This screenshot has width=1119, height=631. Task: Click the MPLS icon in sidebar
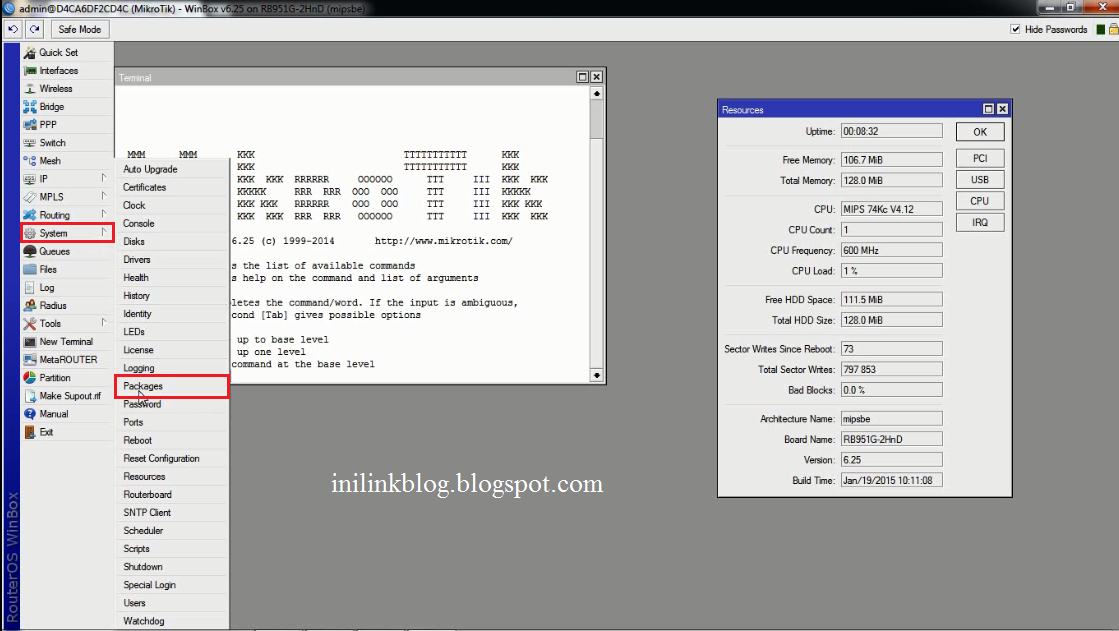(x=29, y=197)
